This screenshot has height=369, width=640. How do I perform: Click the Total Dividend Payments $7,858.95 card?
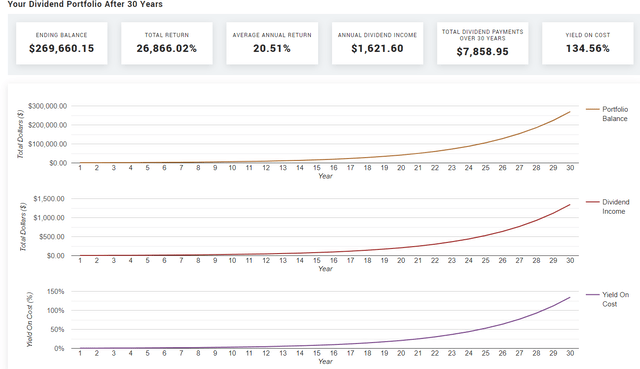(482, 43)
